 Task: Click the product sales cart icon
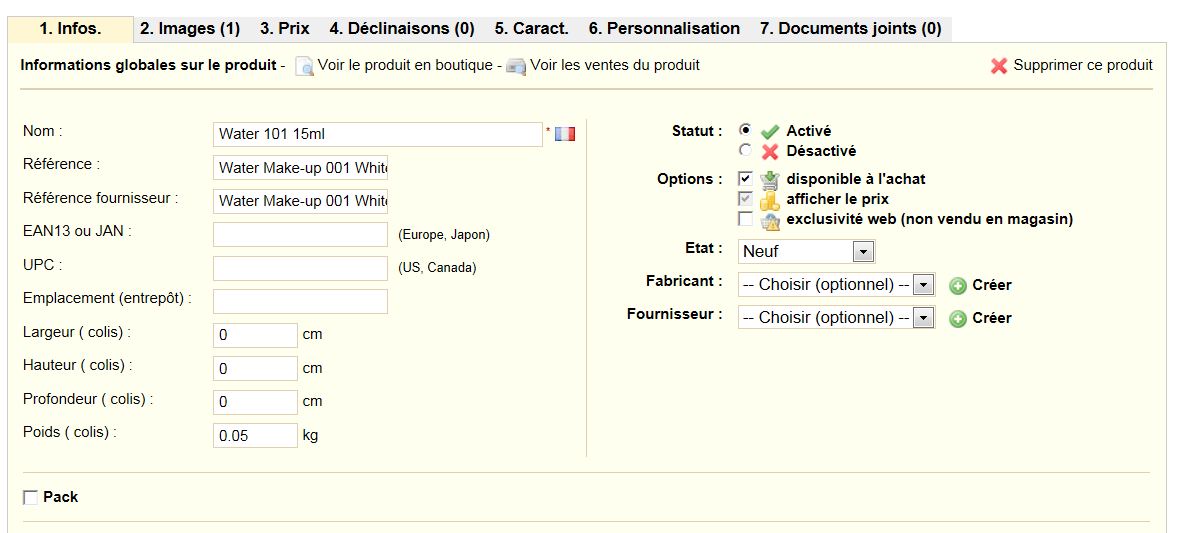516,66
